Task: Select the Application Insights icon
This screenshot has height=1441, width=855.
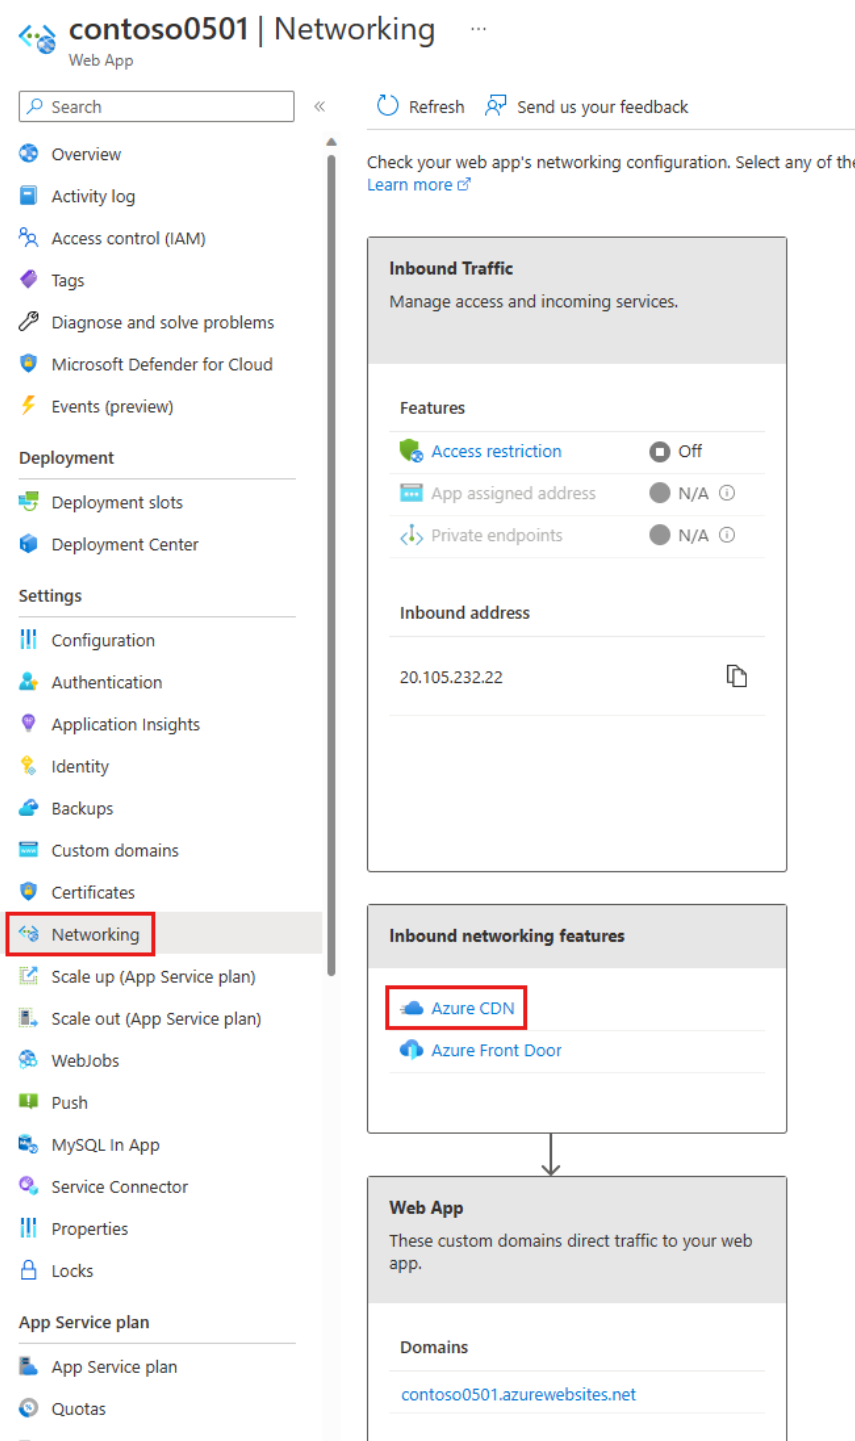Action: pos(28,724)
